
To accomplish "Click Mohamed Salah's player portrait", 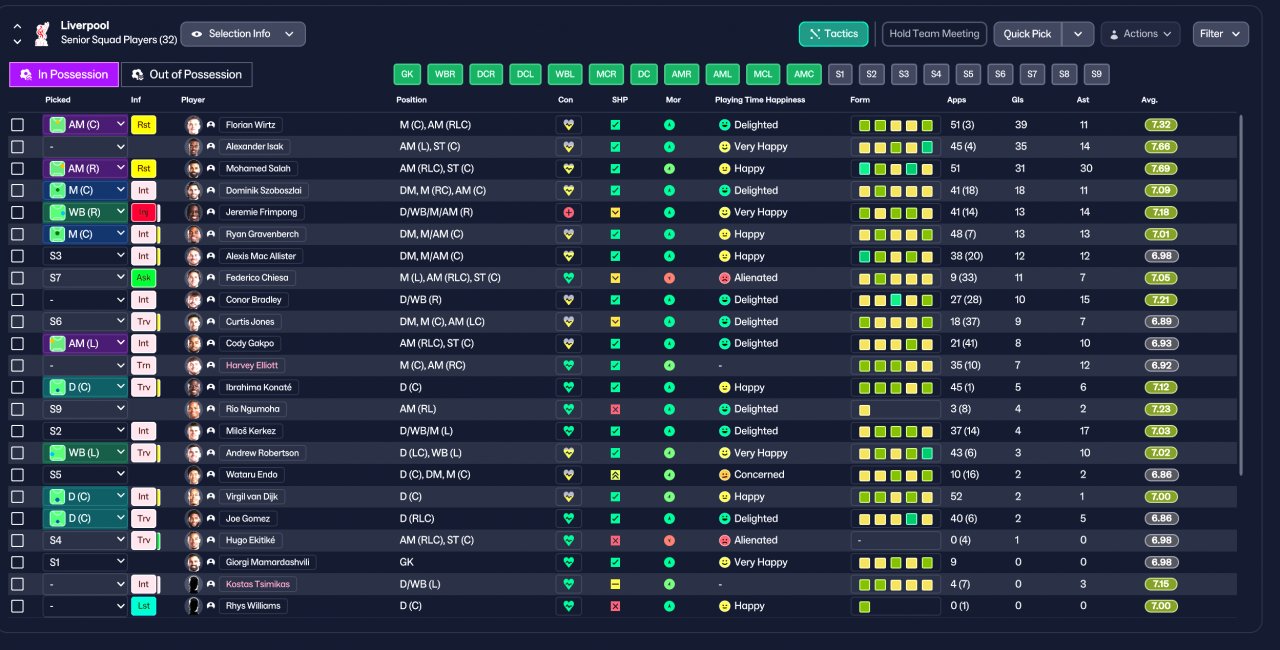I will (193, 169).
